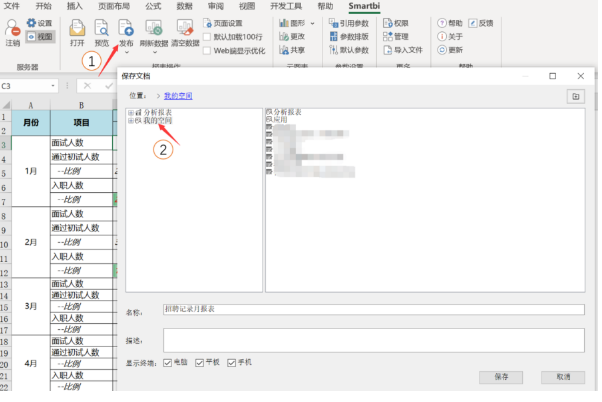Click the column A header
This screenshot has height=402, width=602.
(31, 105)
